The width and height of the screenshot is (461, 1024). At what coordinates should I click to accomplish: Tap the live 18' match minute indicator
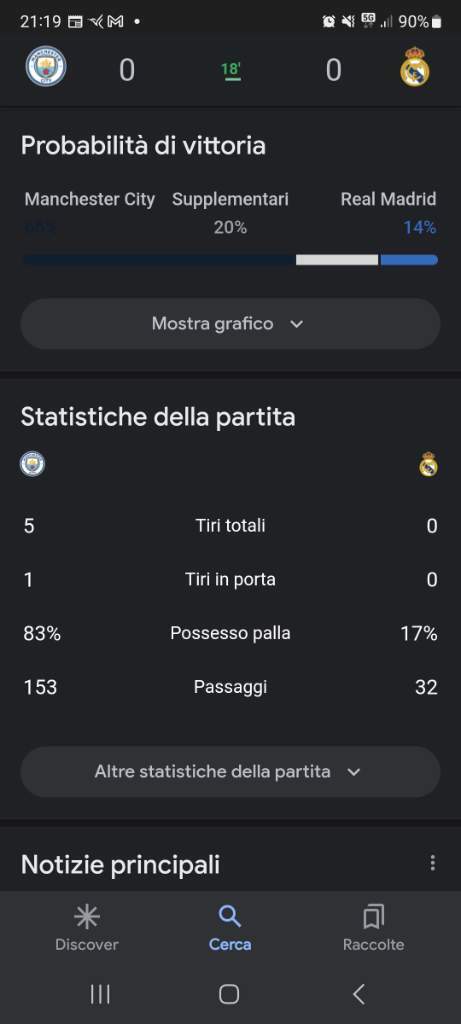(x=230, y=69)
